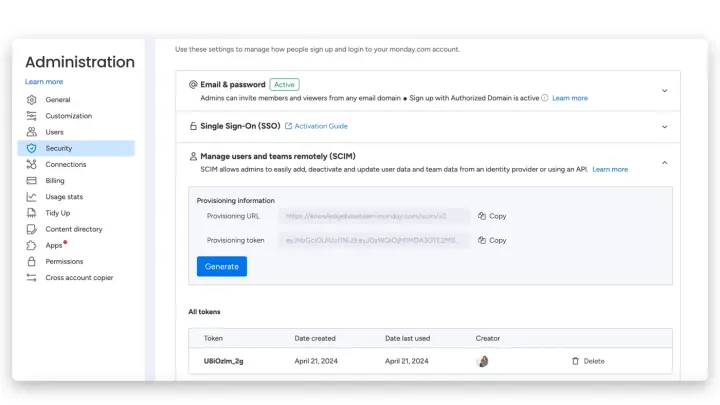Open Billing card icon
Viewport: 720px width, 405px height.
click(31, 180)
